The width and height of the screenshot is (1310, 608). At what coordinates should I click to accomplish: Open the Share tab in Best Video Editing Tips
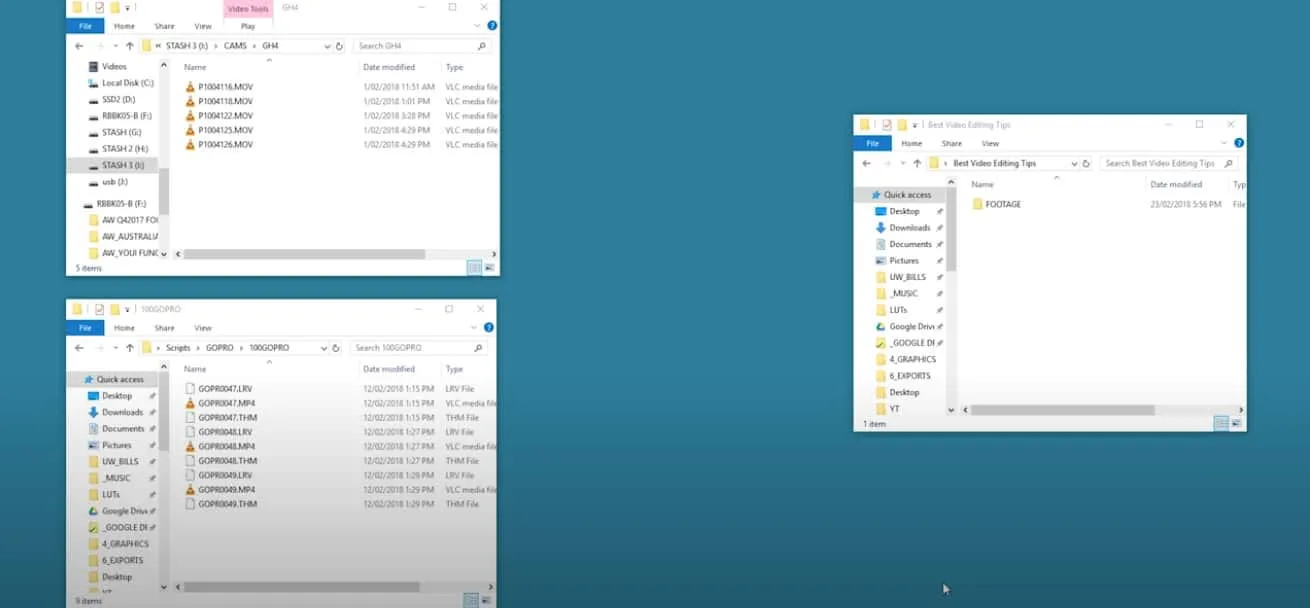click(951, 143)
